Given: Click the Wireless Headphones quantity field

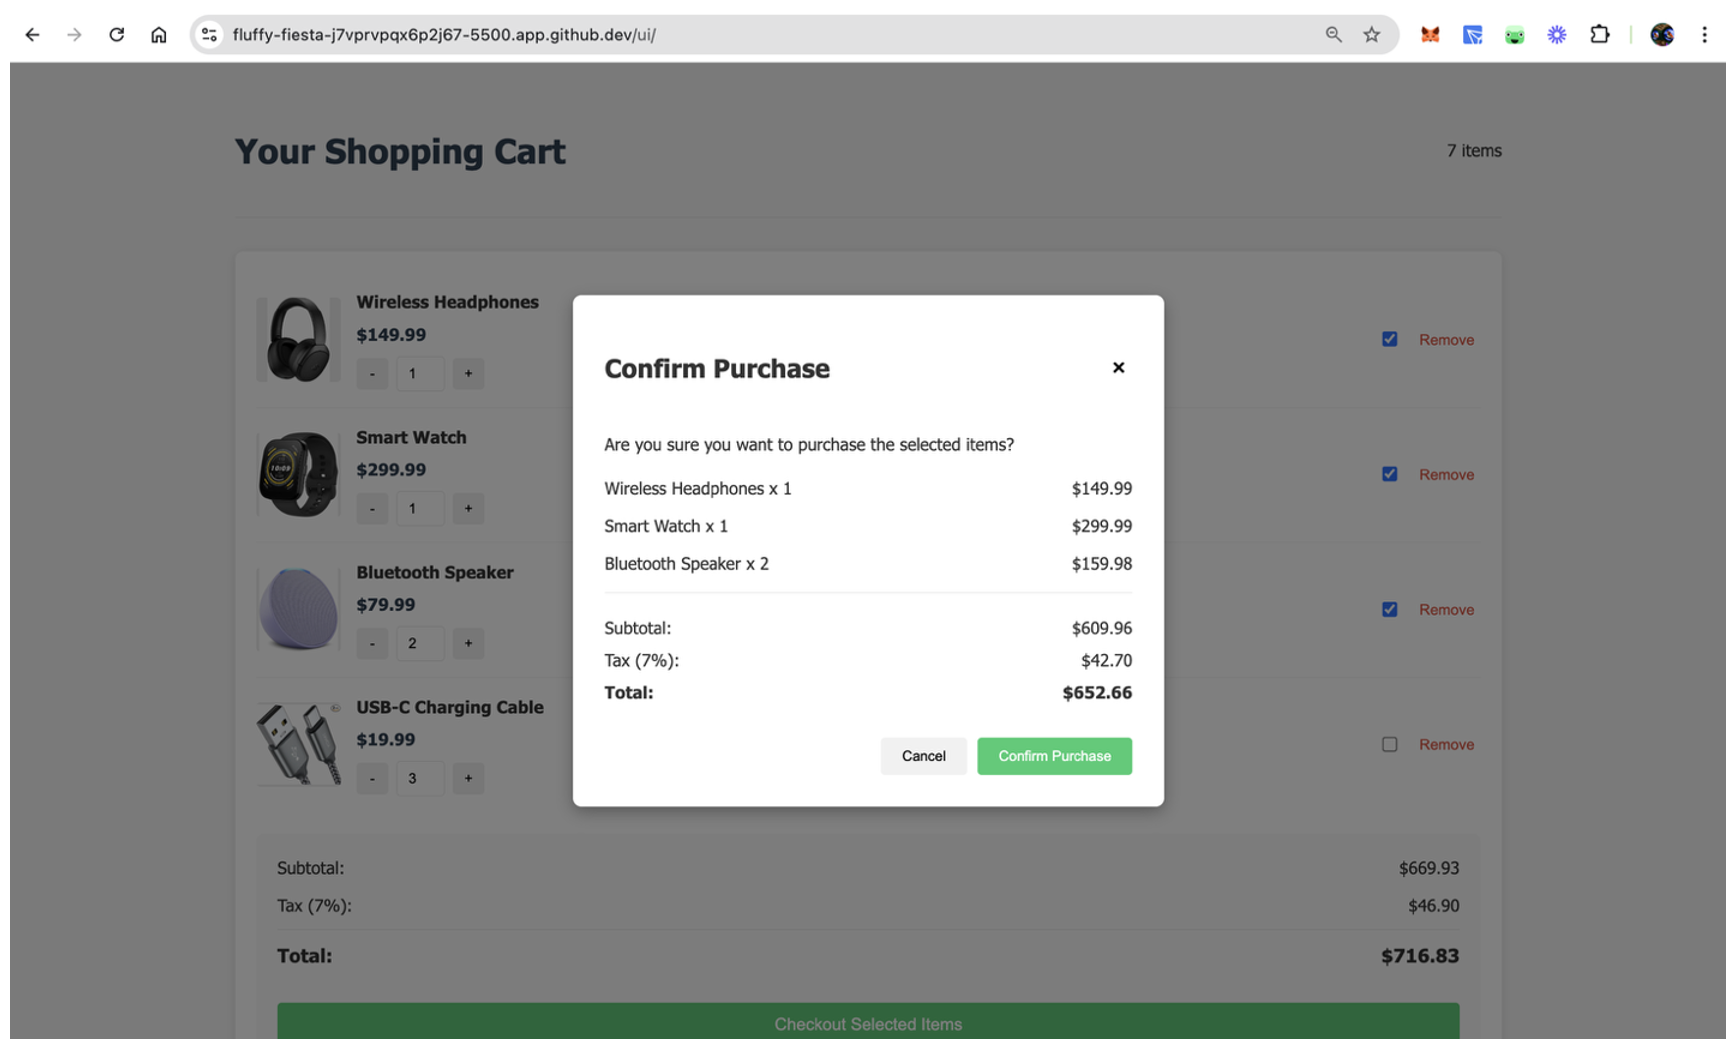Looking at the screenshot, I should click(420, 374).
